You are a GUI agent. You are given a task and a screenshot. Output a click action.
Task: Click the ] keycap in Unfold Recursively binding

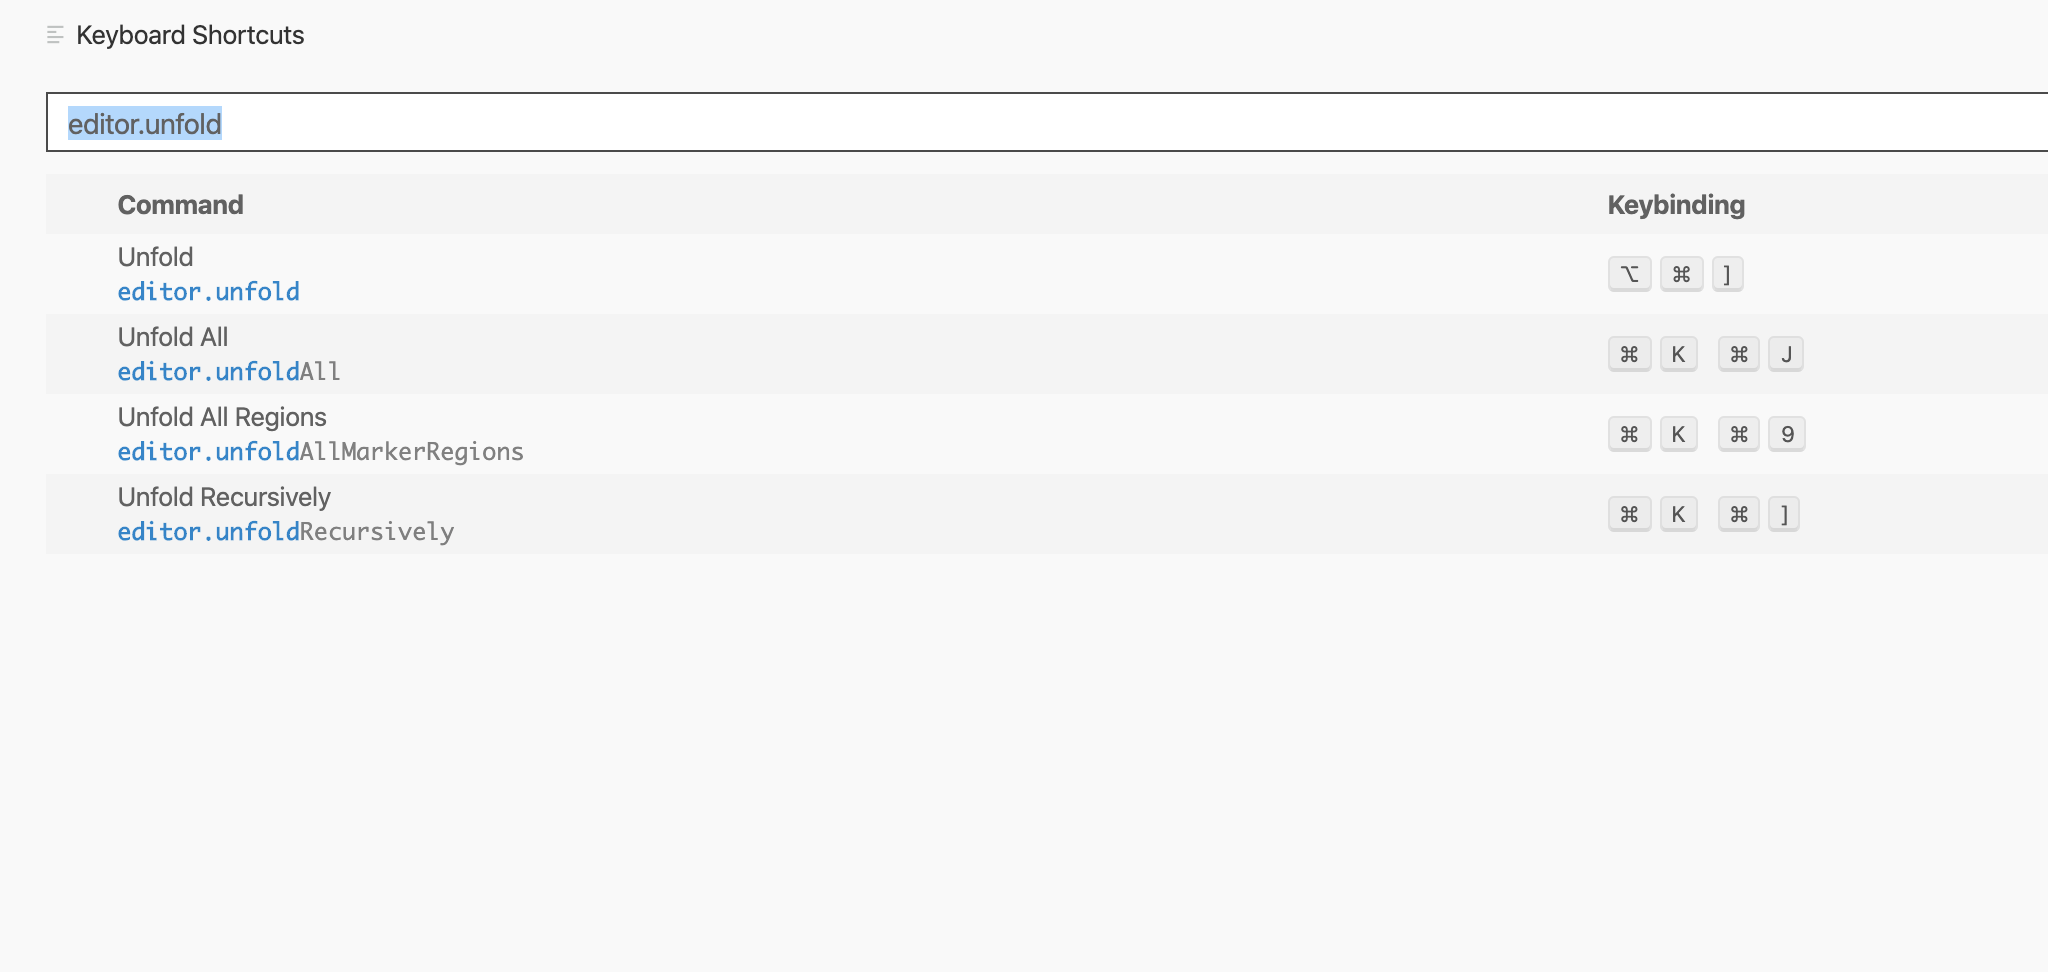coord(1786,513)
